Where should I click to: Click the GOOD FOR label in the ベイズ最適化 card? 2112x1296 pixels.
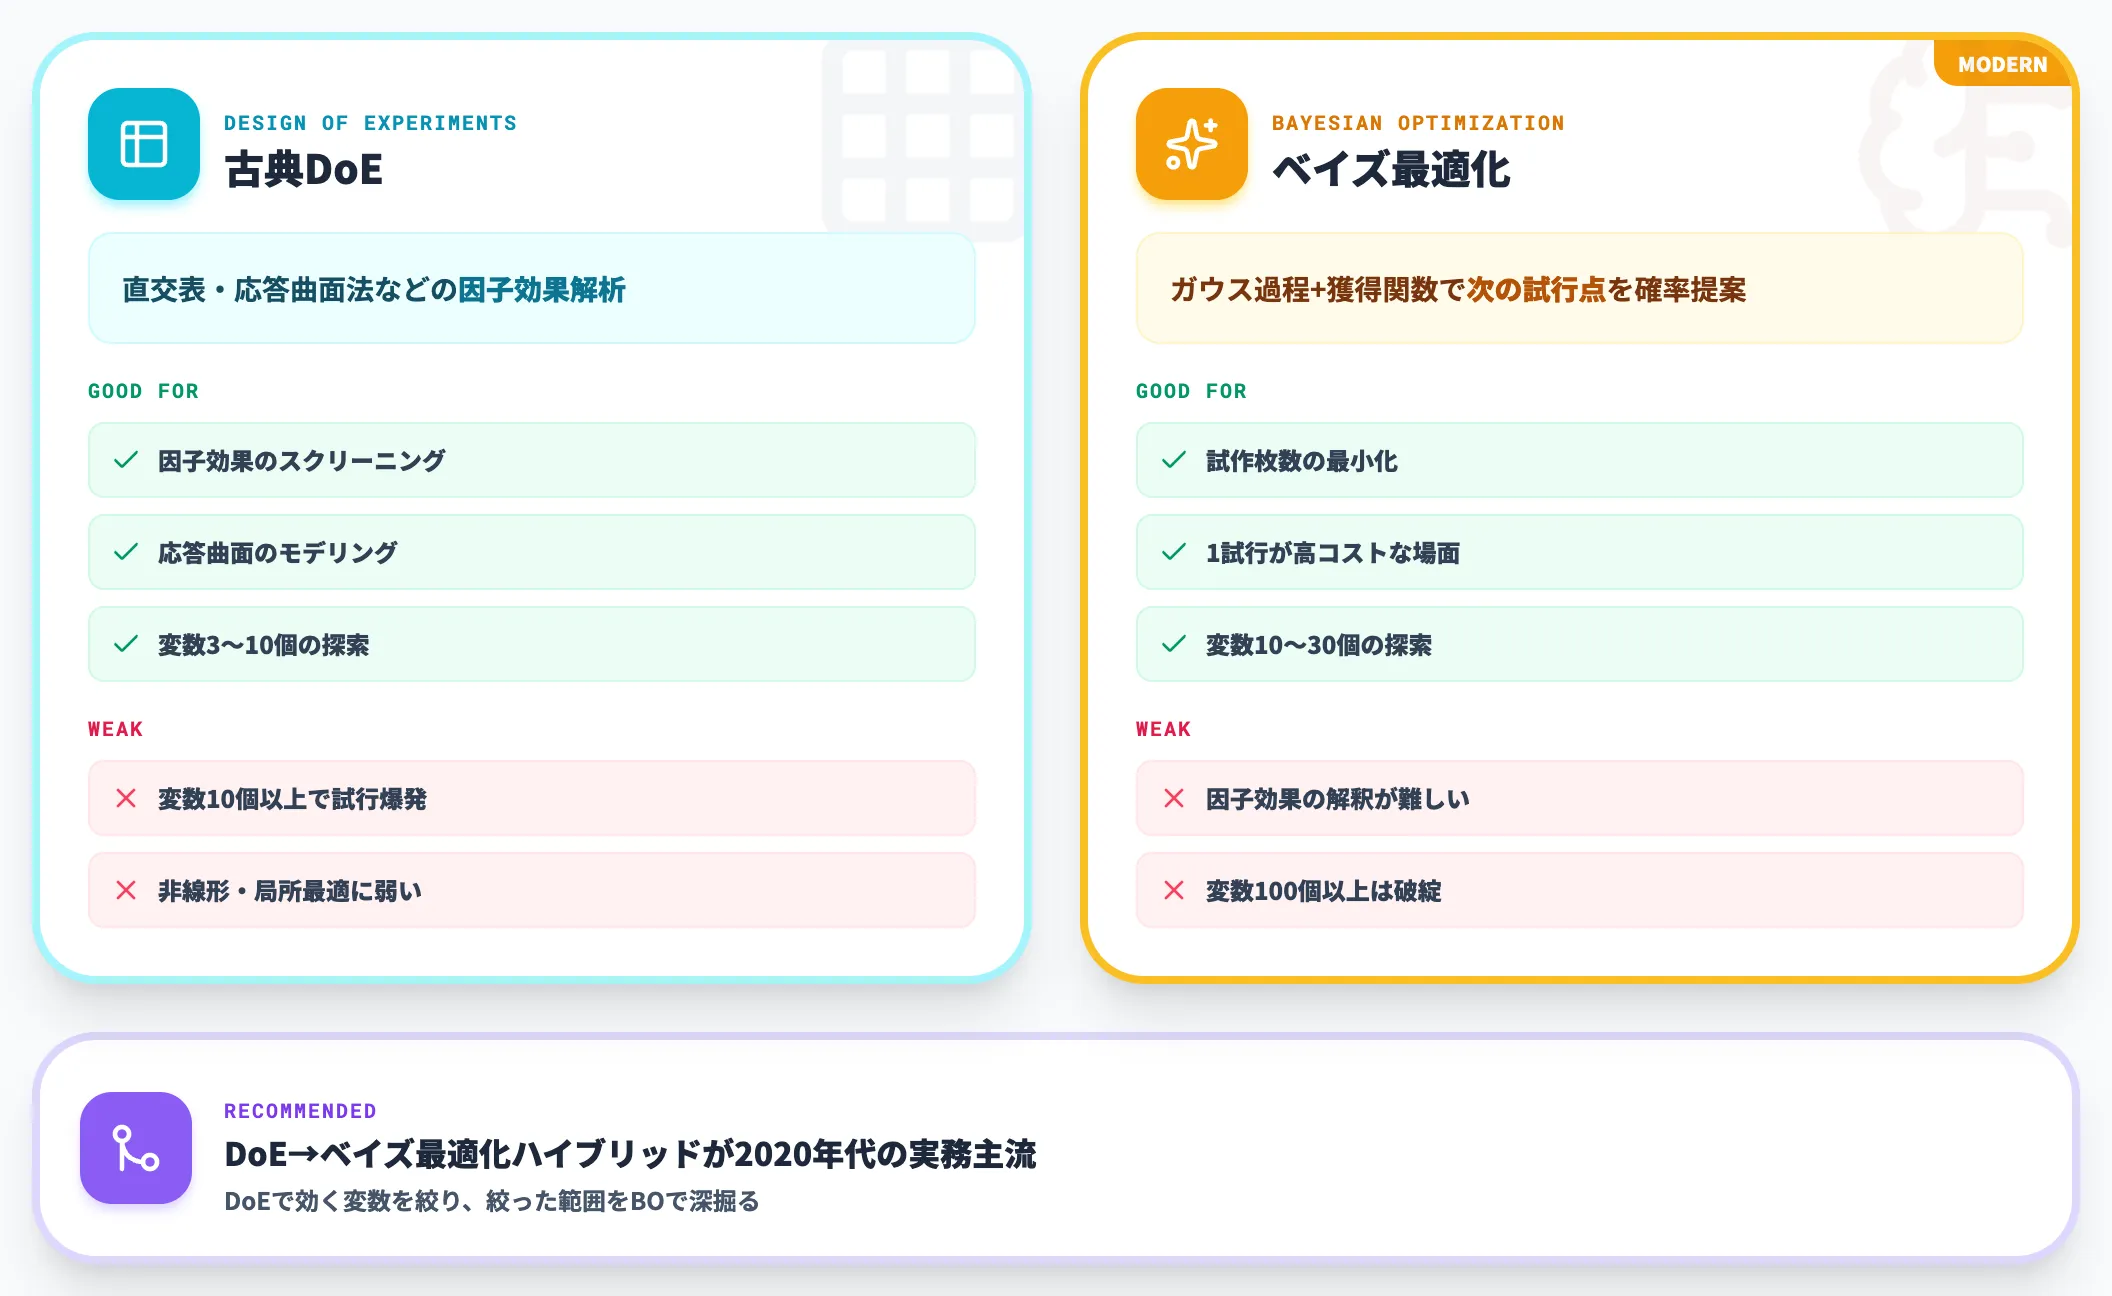point(1191,391)
